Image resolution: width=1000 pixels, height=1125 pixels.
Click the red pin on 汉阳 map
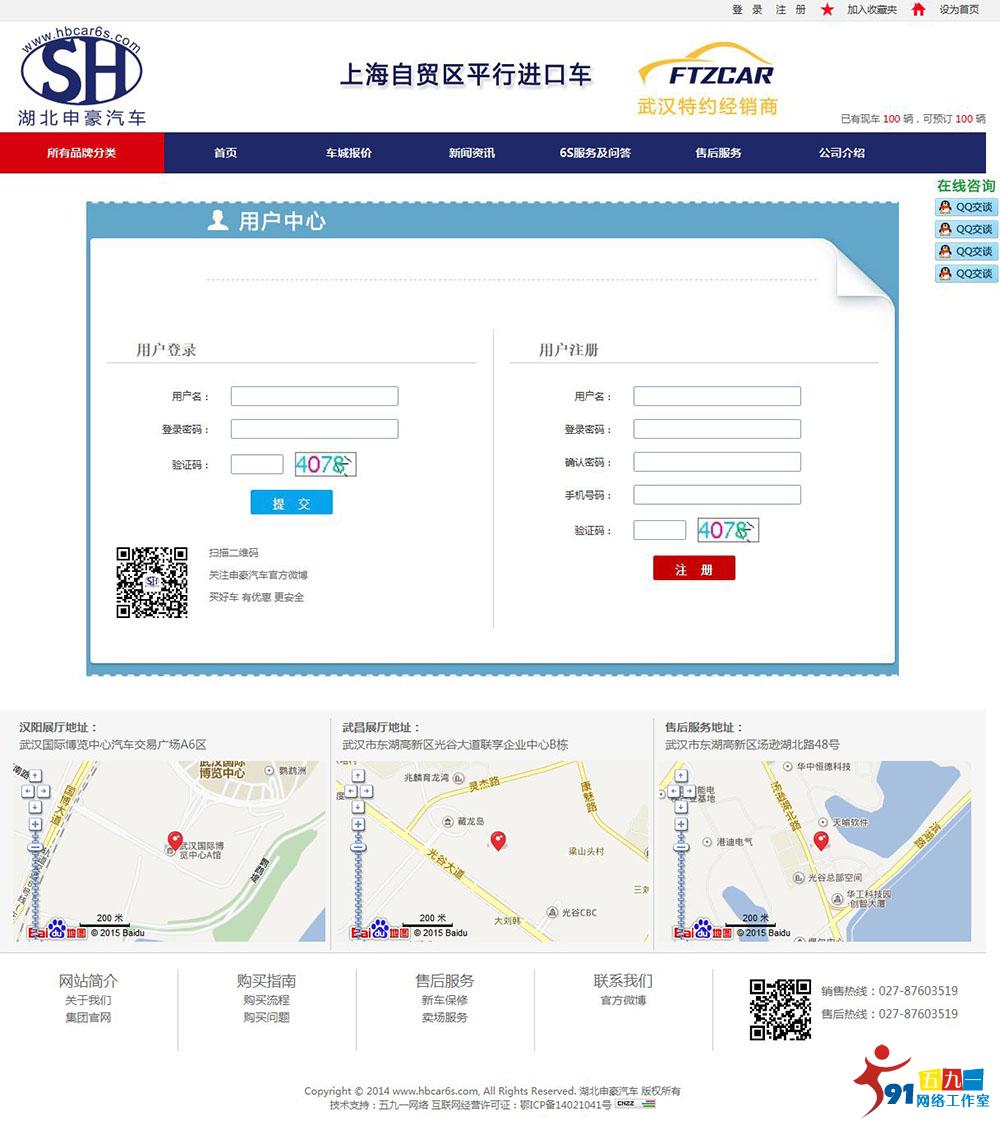tap(176, 840)
